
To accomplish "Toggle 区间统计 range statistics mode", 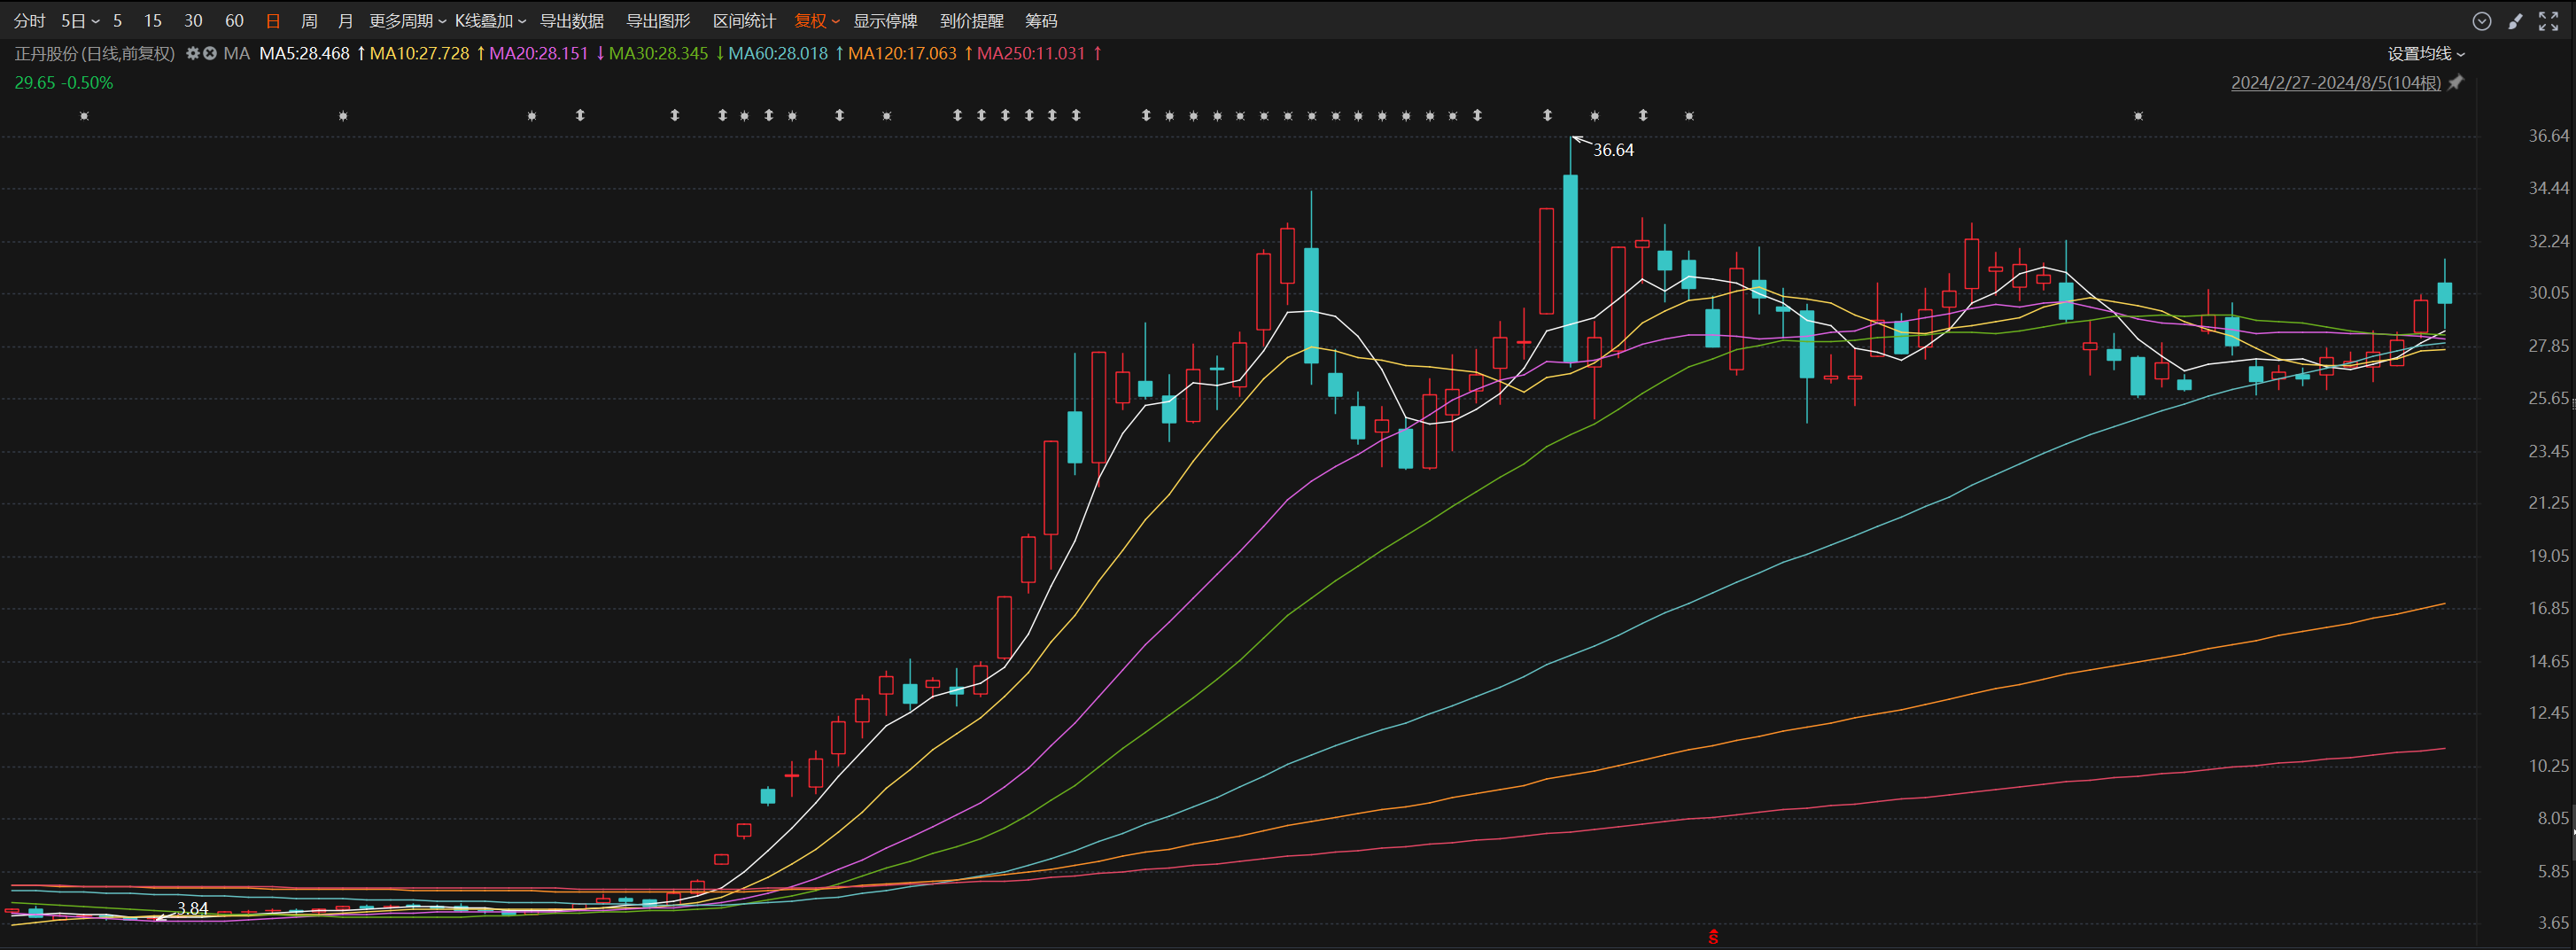I will [x=744, y=21].
